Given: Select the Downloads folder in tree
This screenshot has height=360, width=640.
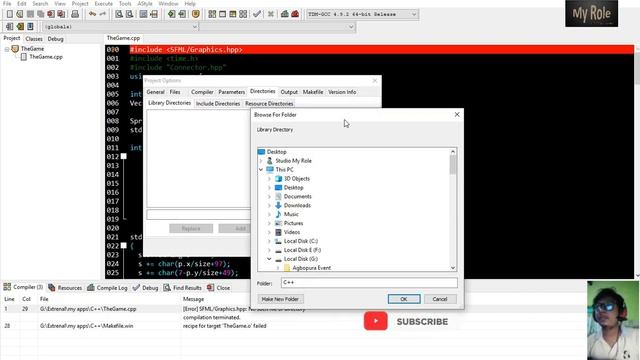Looking at the screenshot, I should coord(297,206).
